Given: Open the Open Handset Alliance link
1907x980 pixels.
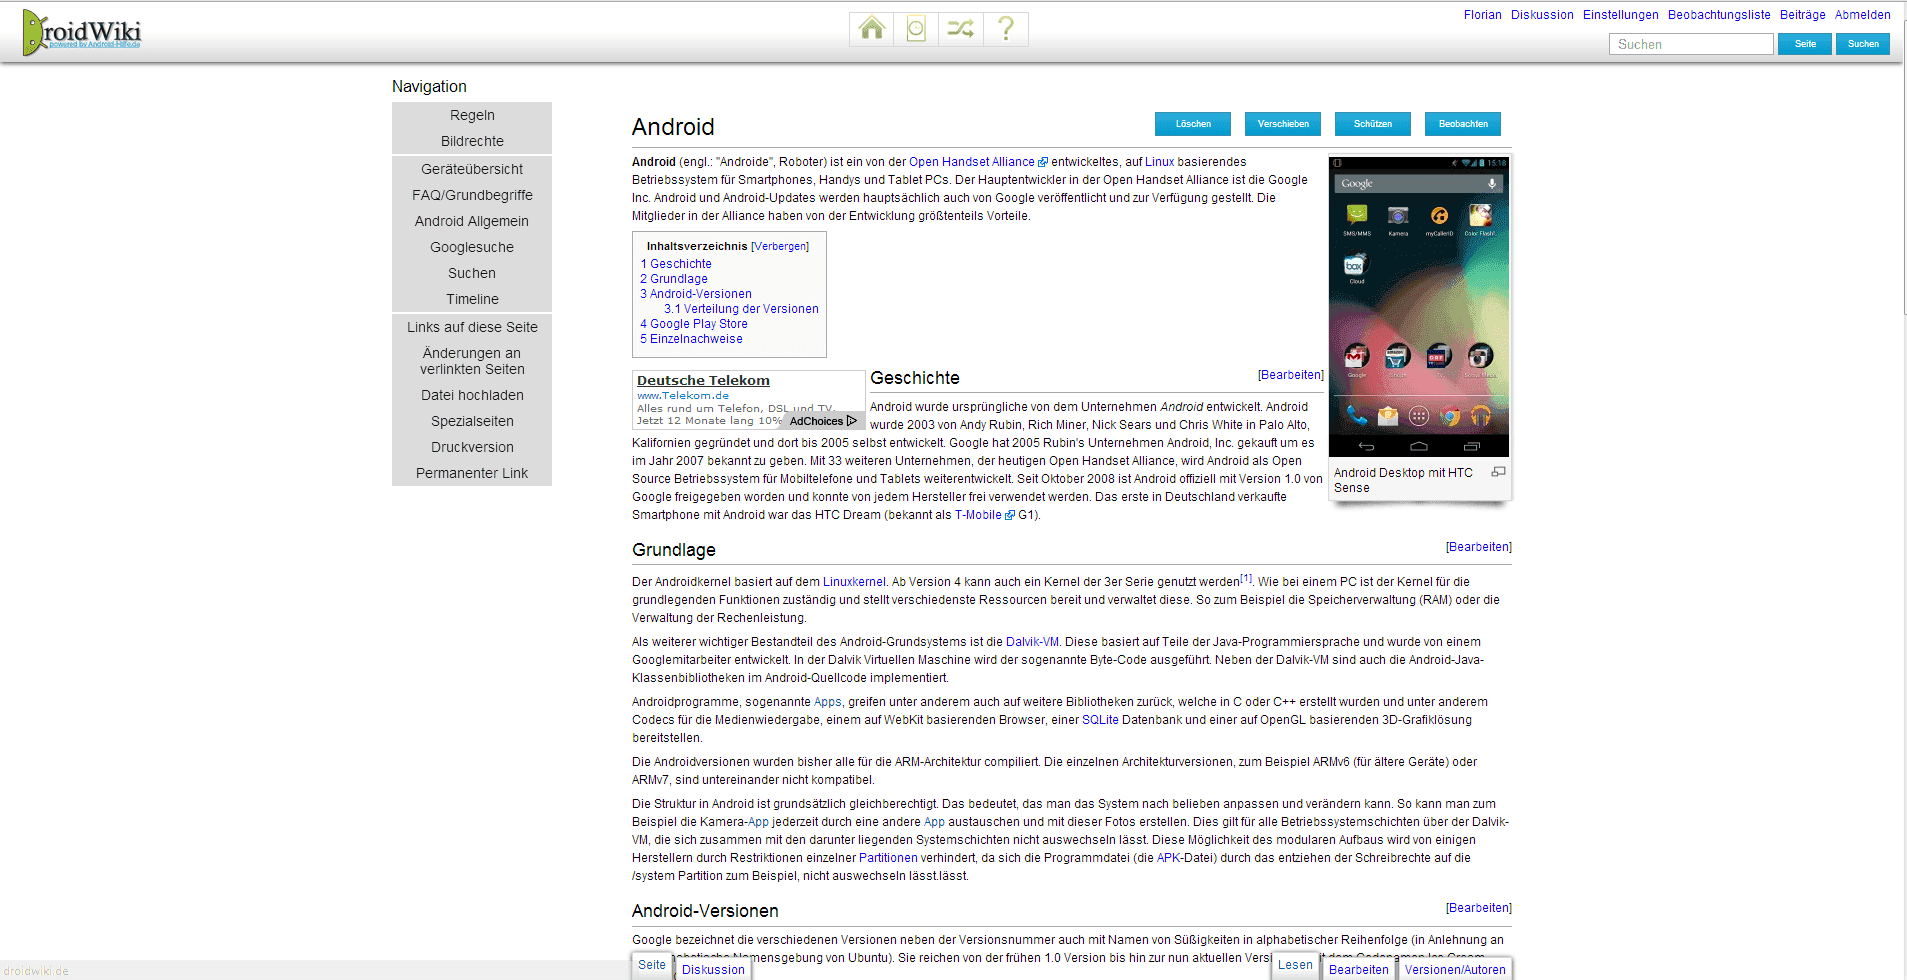Looking at the screenshot, I should click(x=972, y=162).
